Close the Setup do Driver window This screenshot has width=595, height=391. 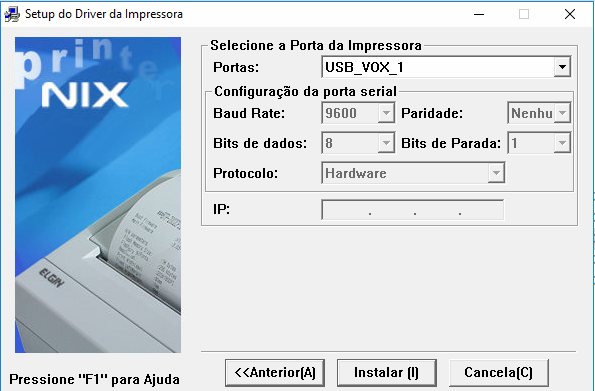pos(570,14)
